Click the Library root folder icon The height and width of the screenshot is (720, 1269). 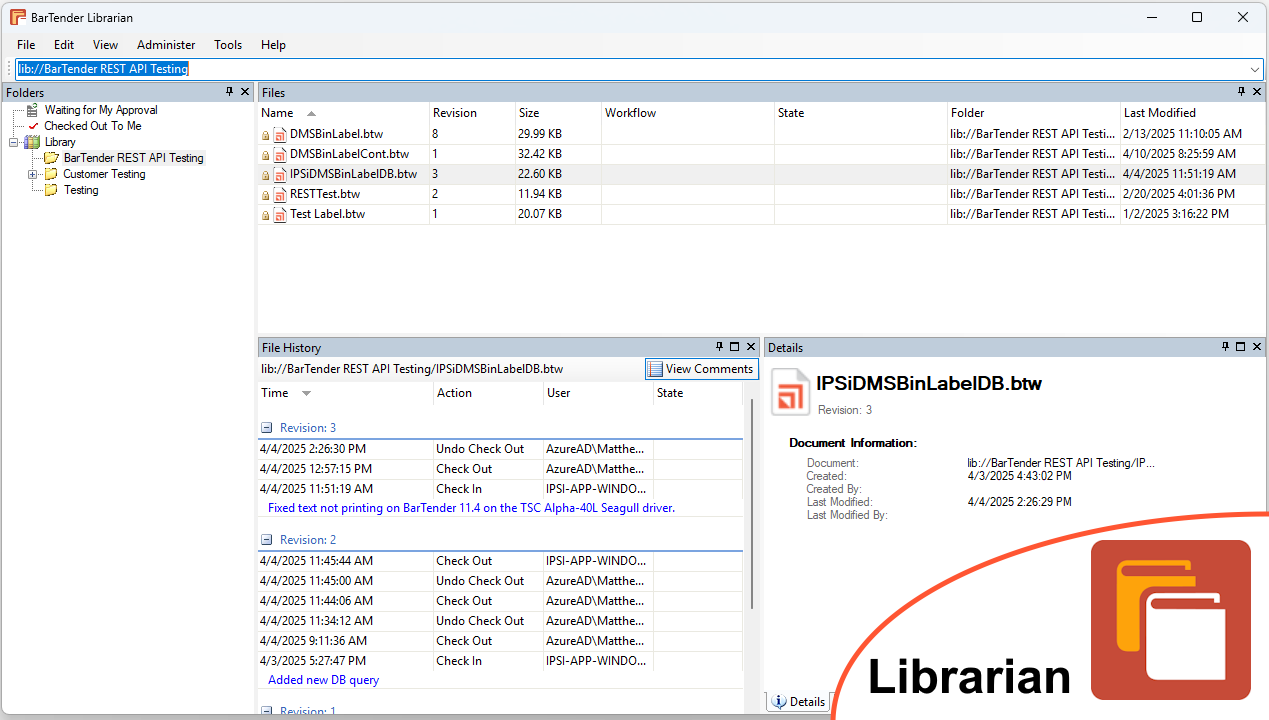pyautogui.click(x=33, y=142)
